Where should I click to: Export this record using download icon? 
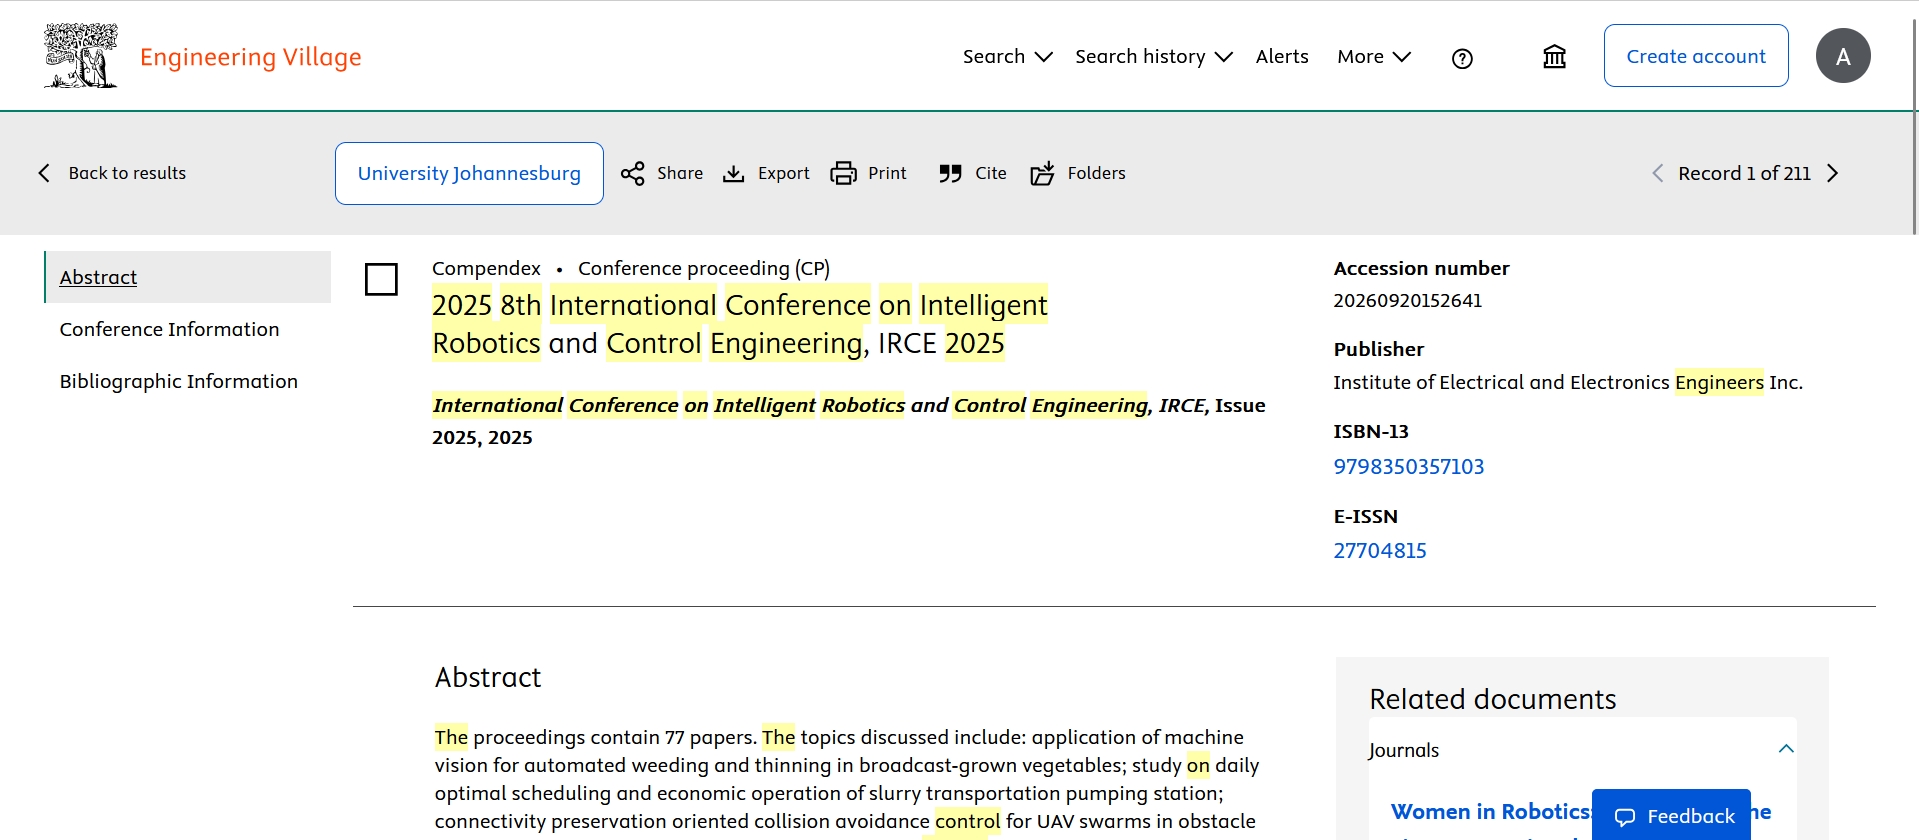point(734,174)
